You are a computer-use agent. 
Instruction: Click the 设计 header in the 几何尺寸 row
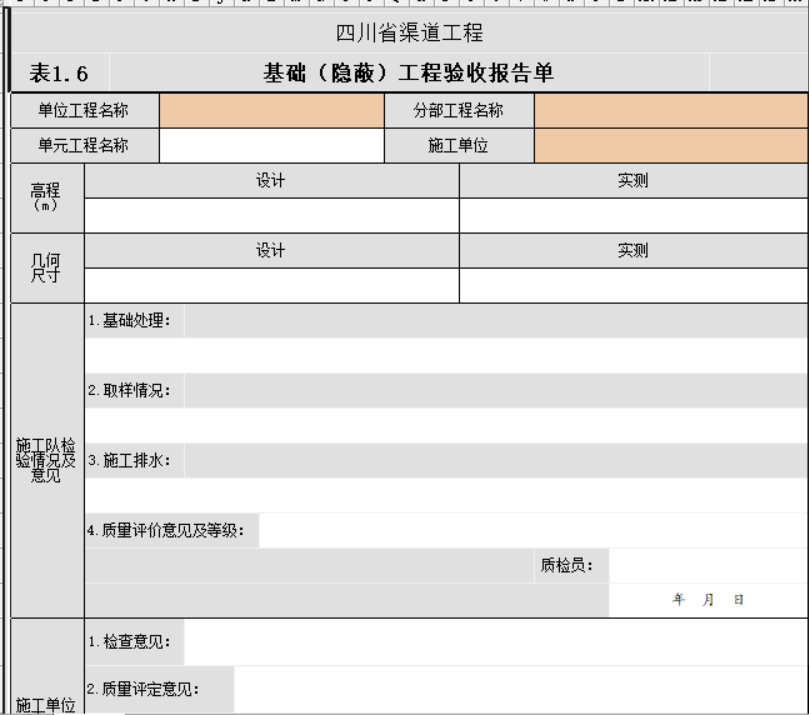[x=270, y=251]
